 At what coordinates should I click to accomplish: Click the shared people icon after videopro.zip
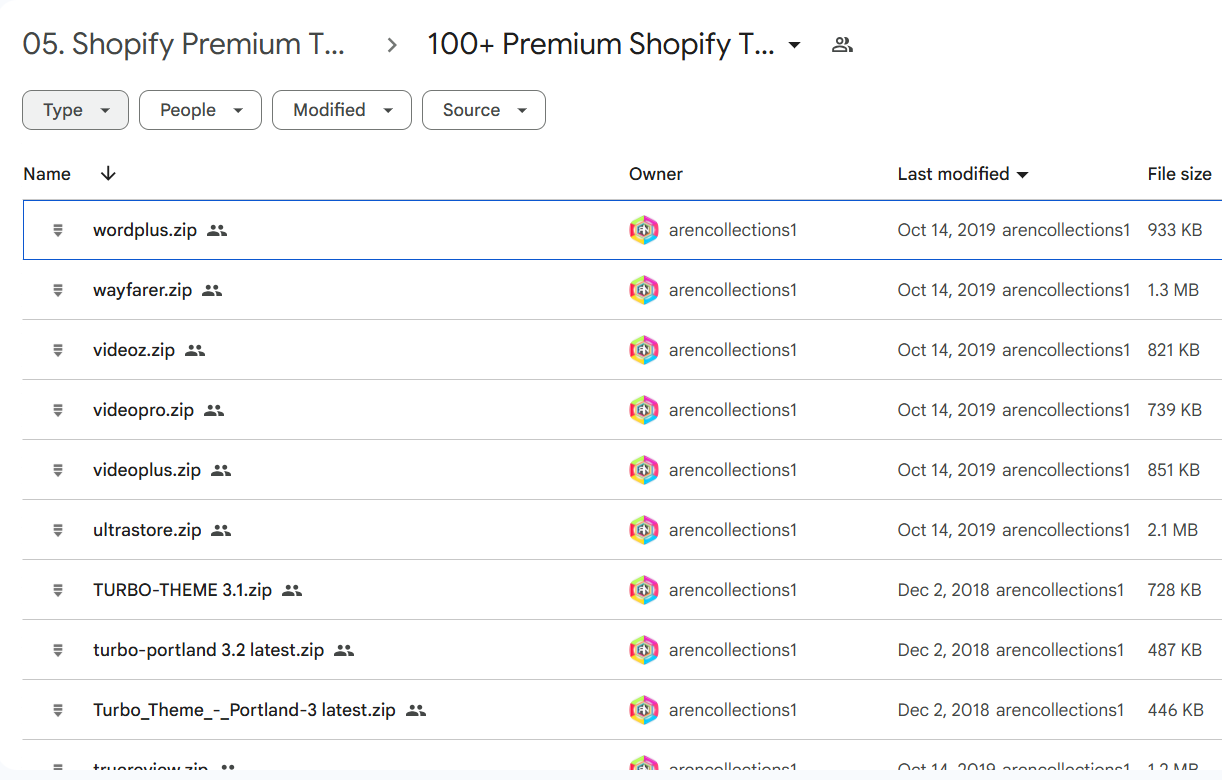pos(214,410)
